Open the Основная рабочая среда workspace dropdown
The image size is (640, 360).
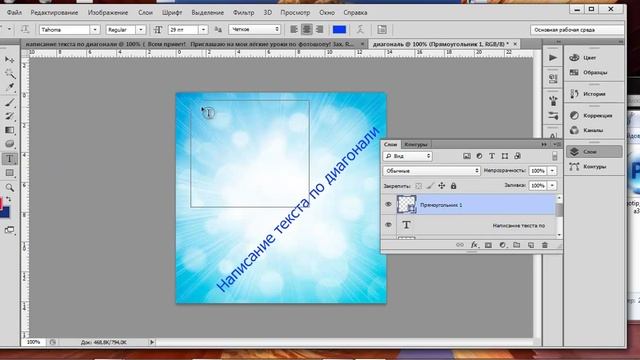point(577,29)
